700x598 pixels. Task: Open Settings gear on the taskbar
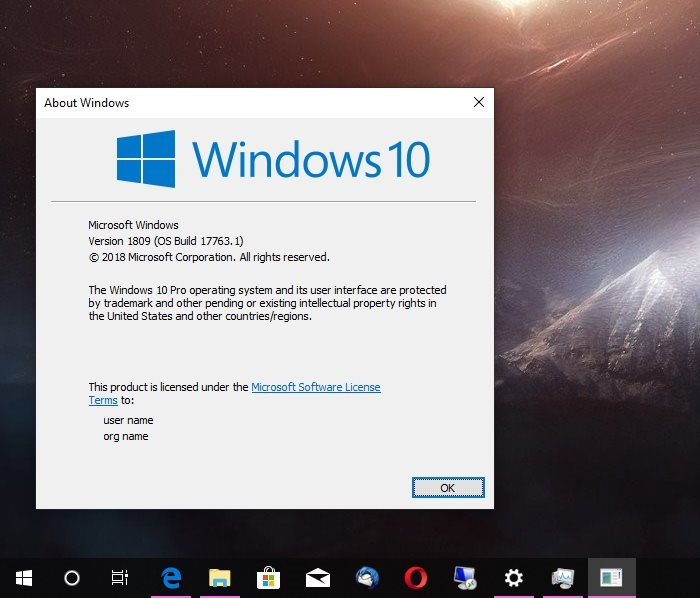click(513, 578)
